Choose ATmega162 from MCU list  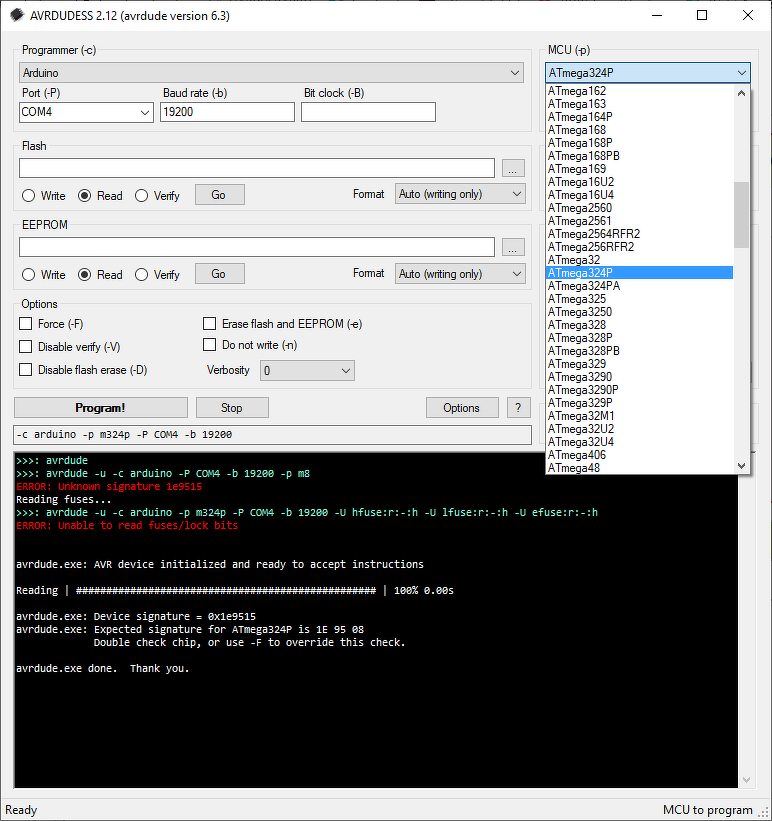pos(639,91)
